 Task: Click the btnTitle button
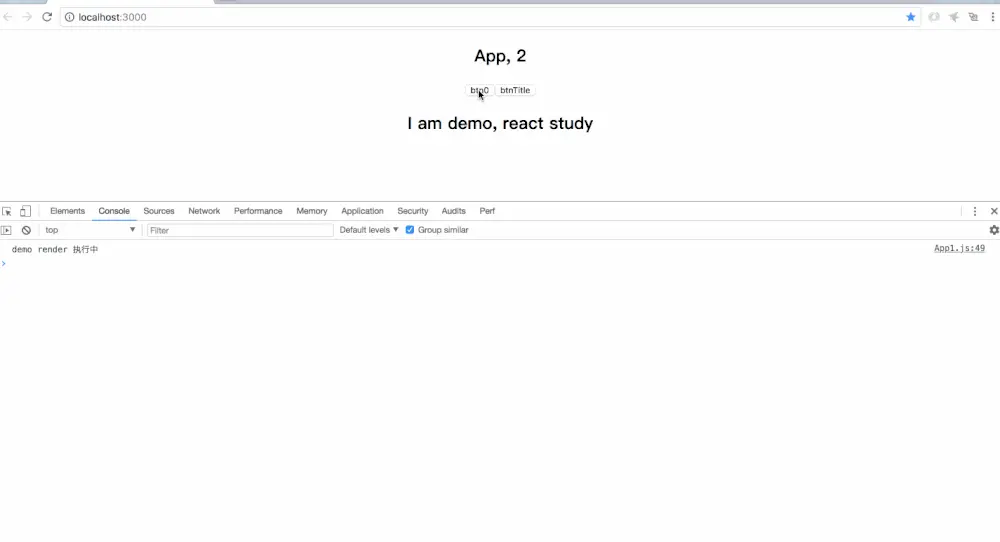pos(515,90)
